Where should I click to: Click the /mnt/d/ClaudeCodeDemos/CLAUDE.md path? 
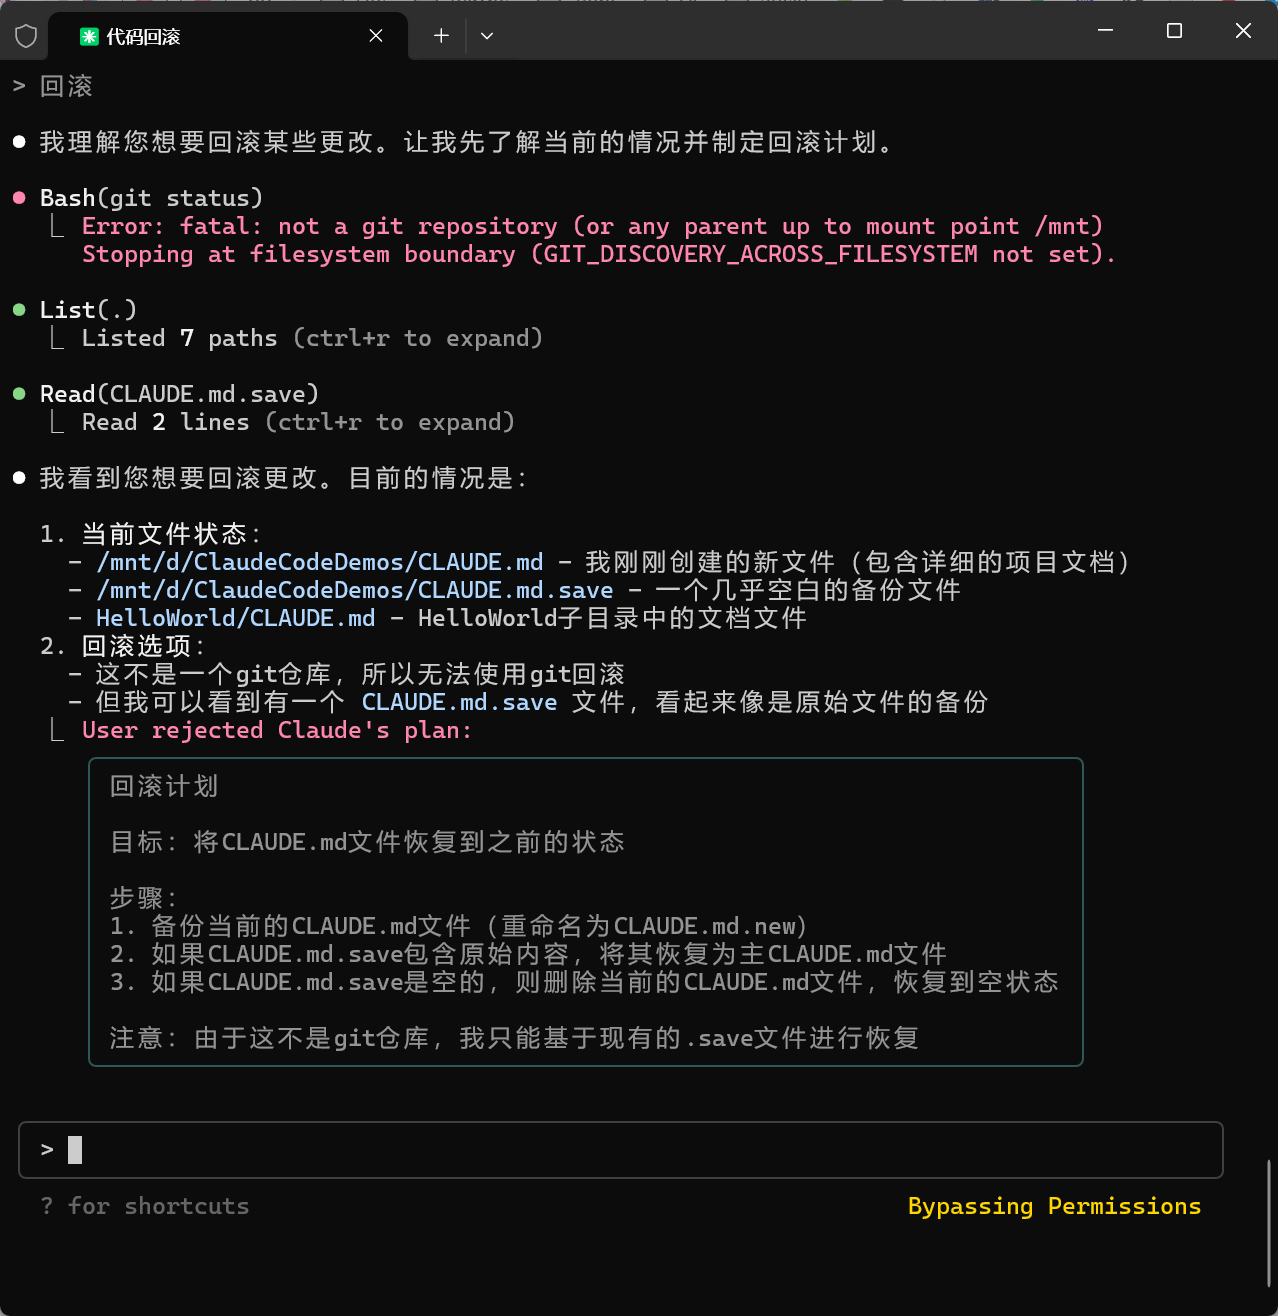[x=320, y=562]
